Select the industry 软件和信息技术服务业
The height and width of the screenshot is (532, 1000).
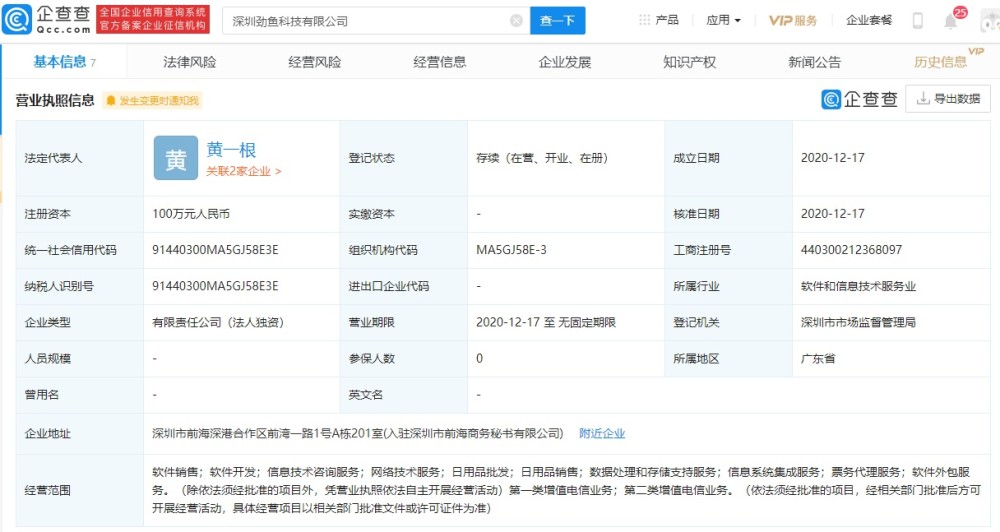click(858, 286)
